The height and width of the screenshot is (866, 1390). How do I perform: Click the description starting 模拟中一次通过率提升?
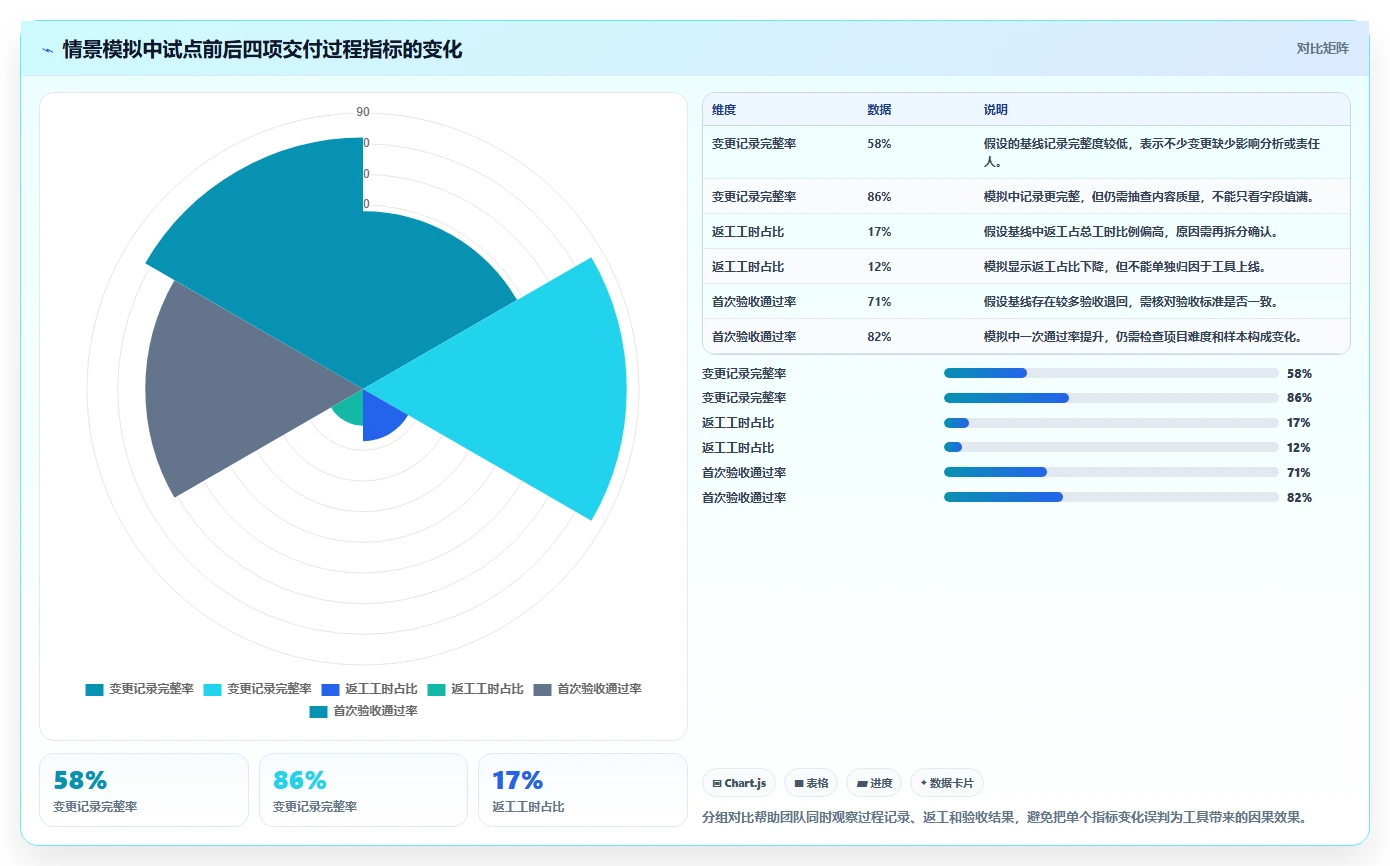tap(1142, 337)
